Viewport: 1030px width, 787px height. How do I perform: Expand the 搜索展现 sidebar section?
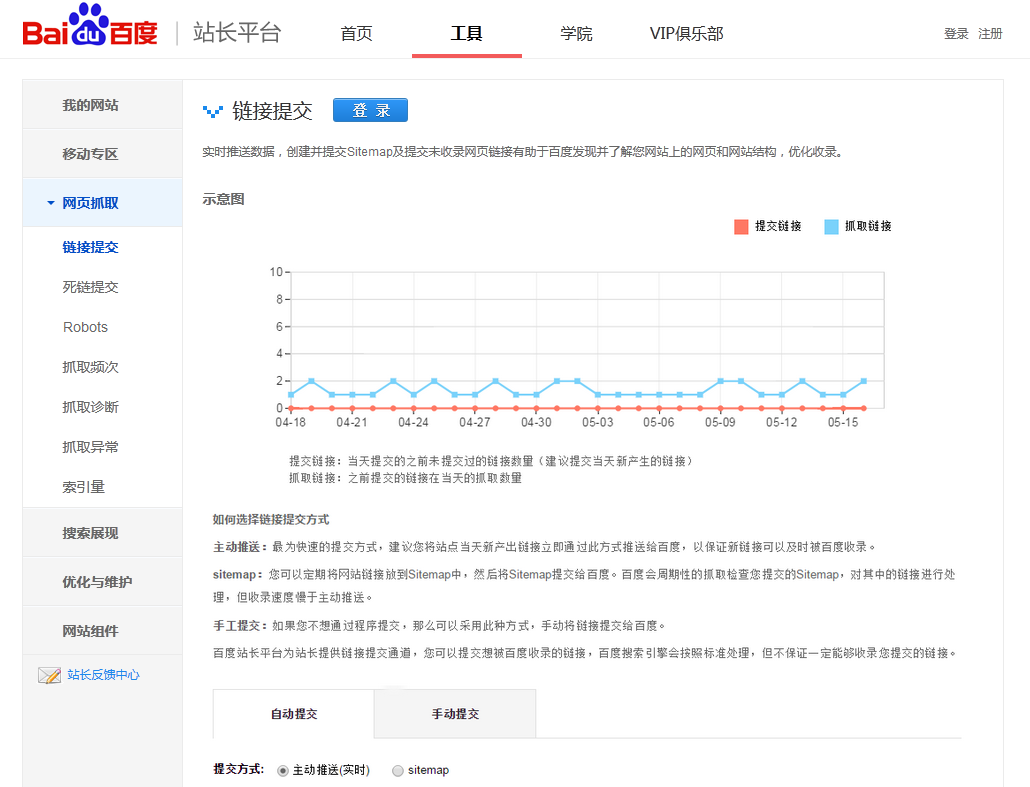102,533
